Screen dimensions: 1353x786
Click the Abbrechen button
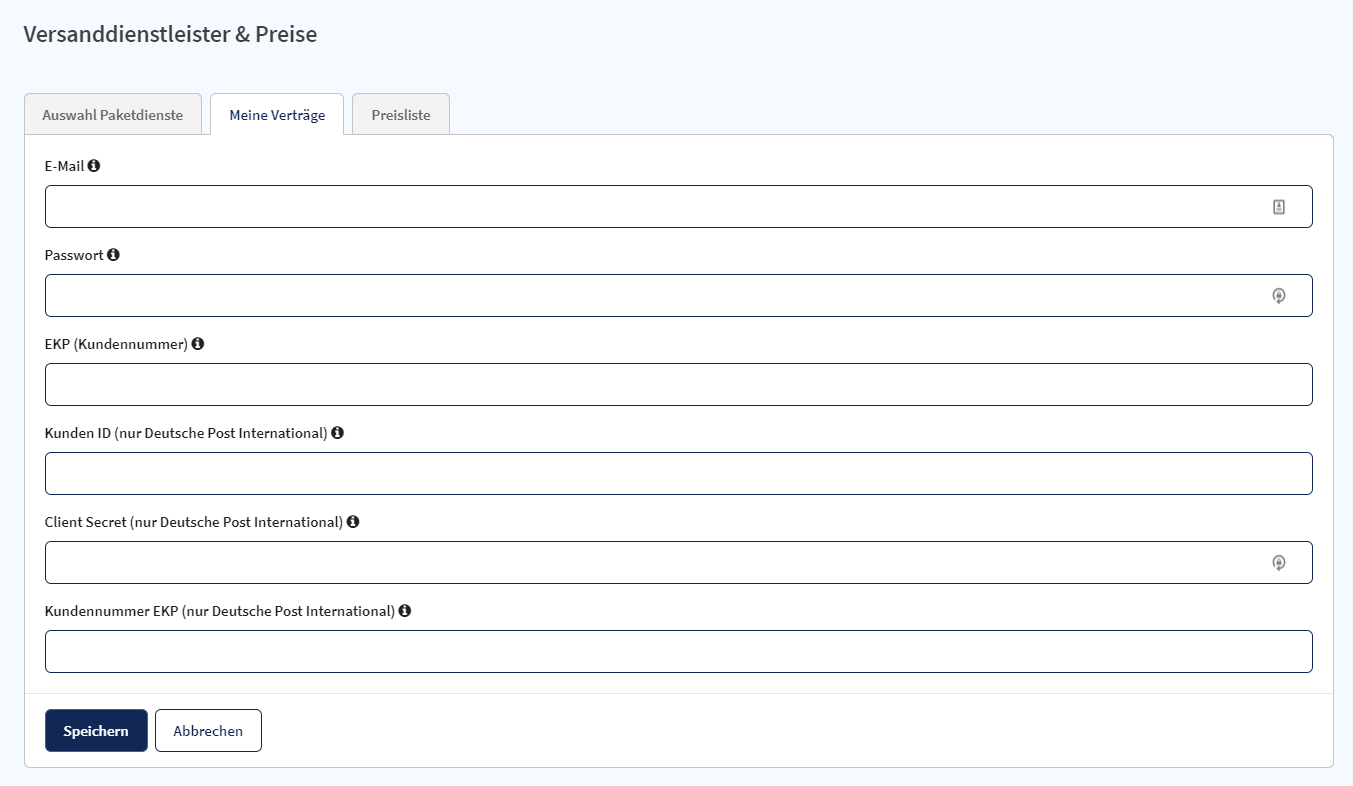(208, 731)
